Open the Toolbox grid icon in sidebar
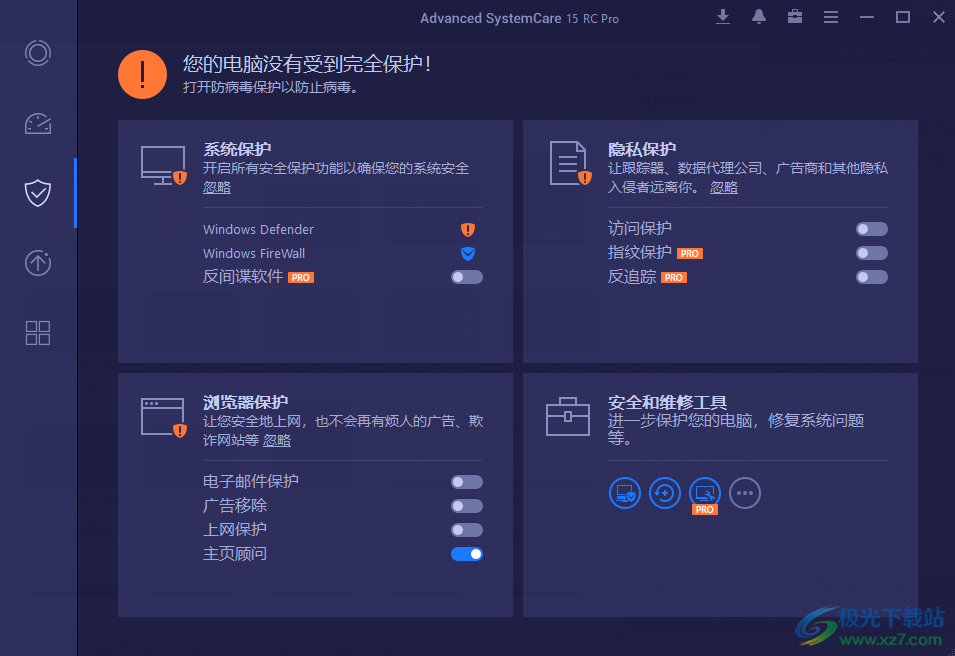 pyautogui.click(x=38, y=333)
